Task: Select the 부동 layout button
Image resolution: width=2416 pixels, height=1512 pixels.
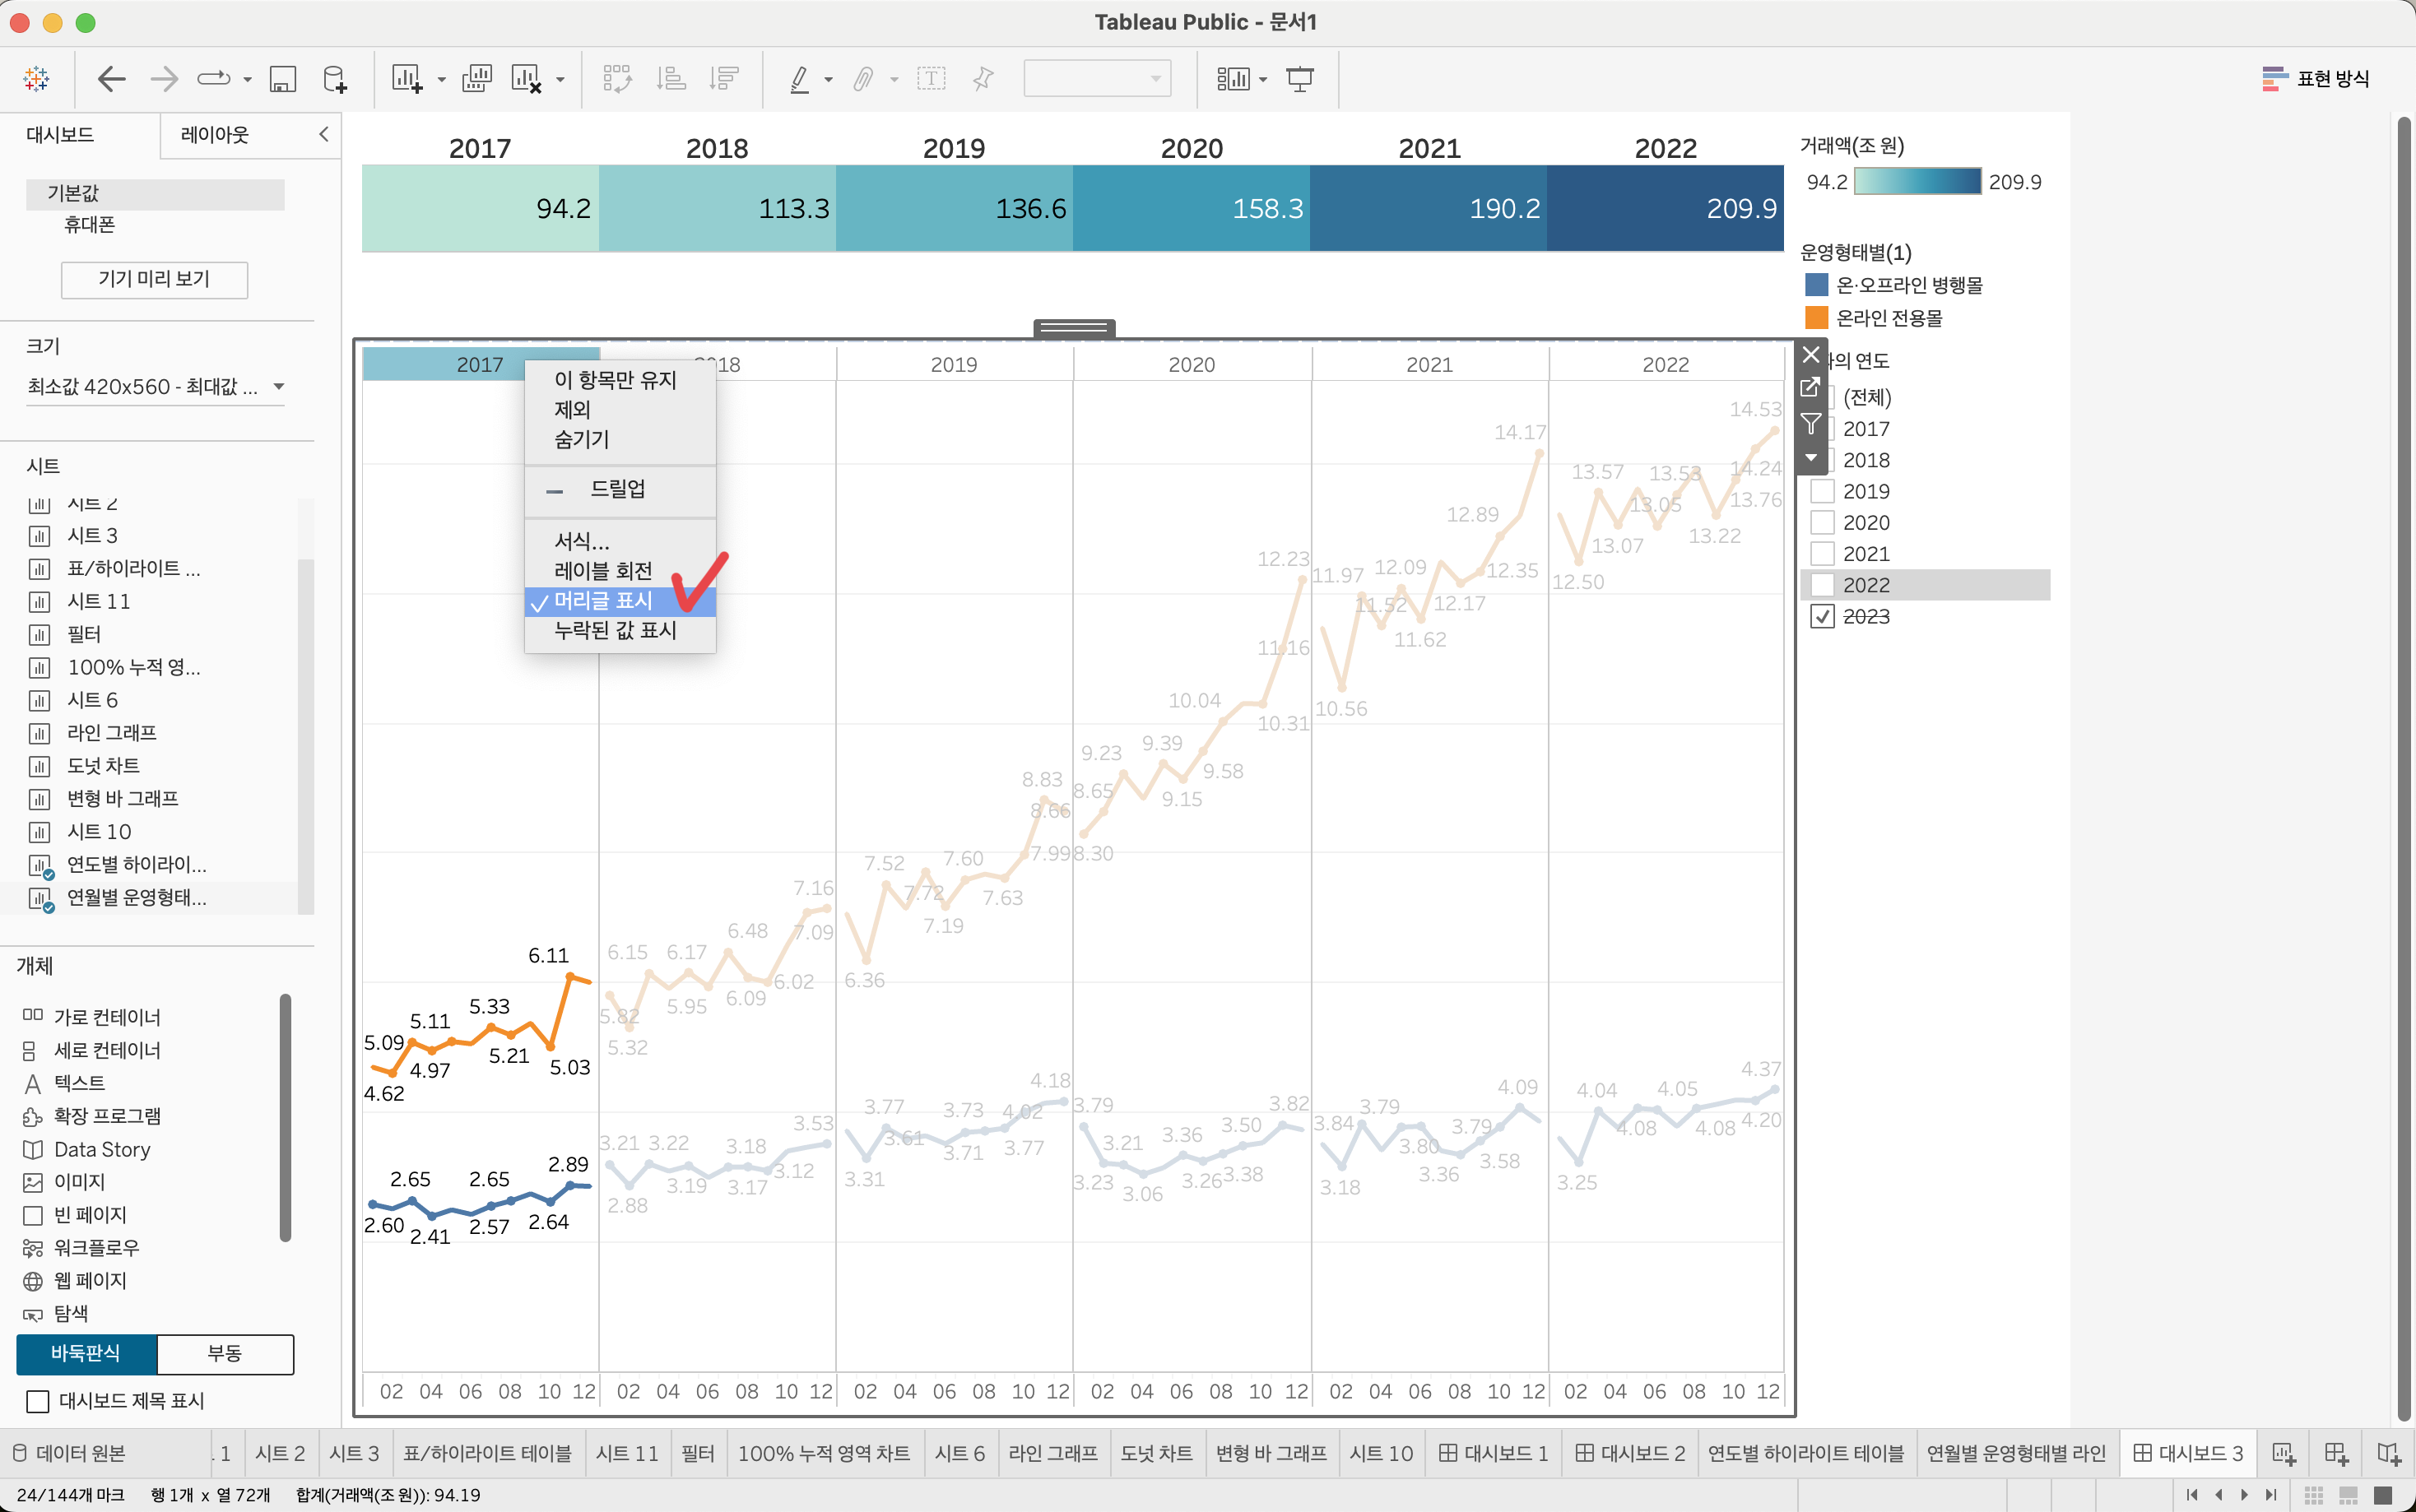Action: click(225, 1353)
